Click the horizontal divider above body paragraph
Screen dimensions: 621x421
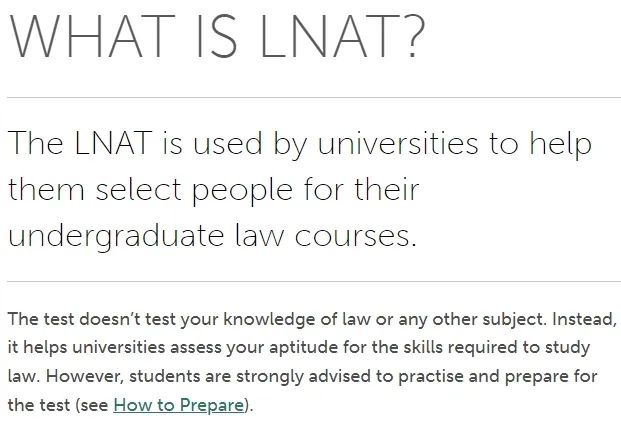[x=314, y=282]
